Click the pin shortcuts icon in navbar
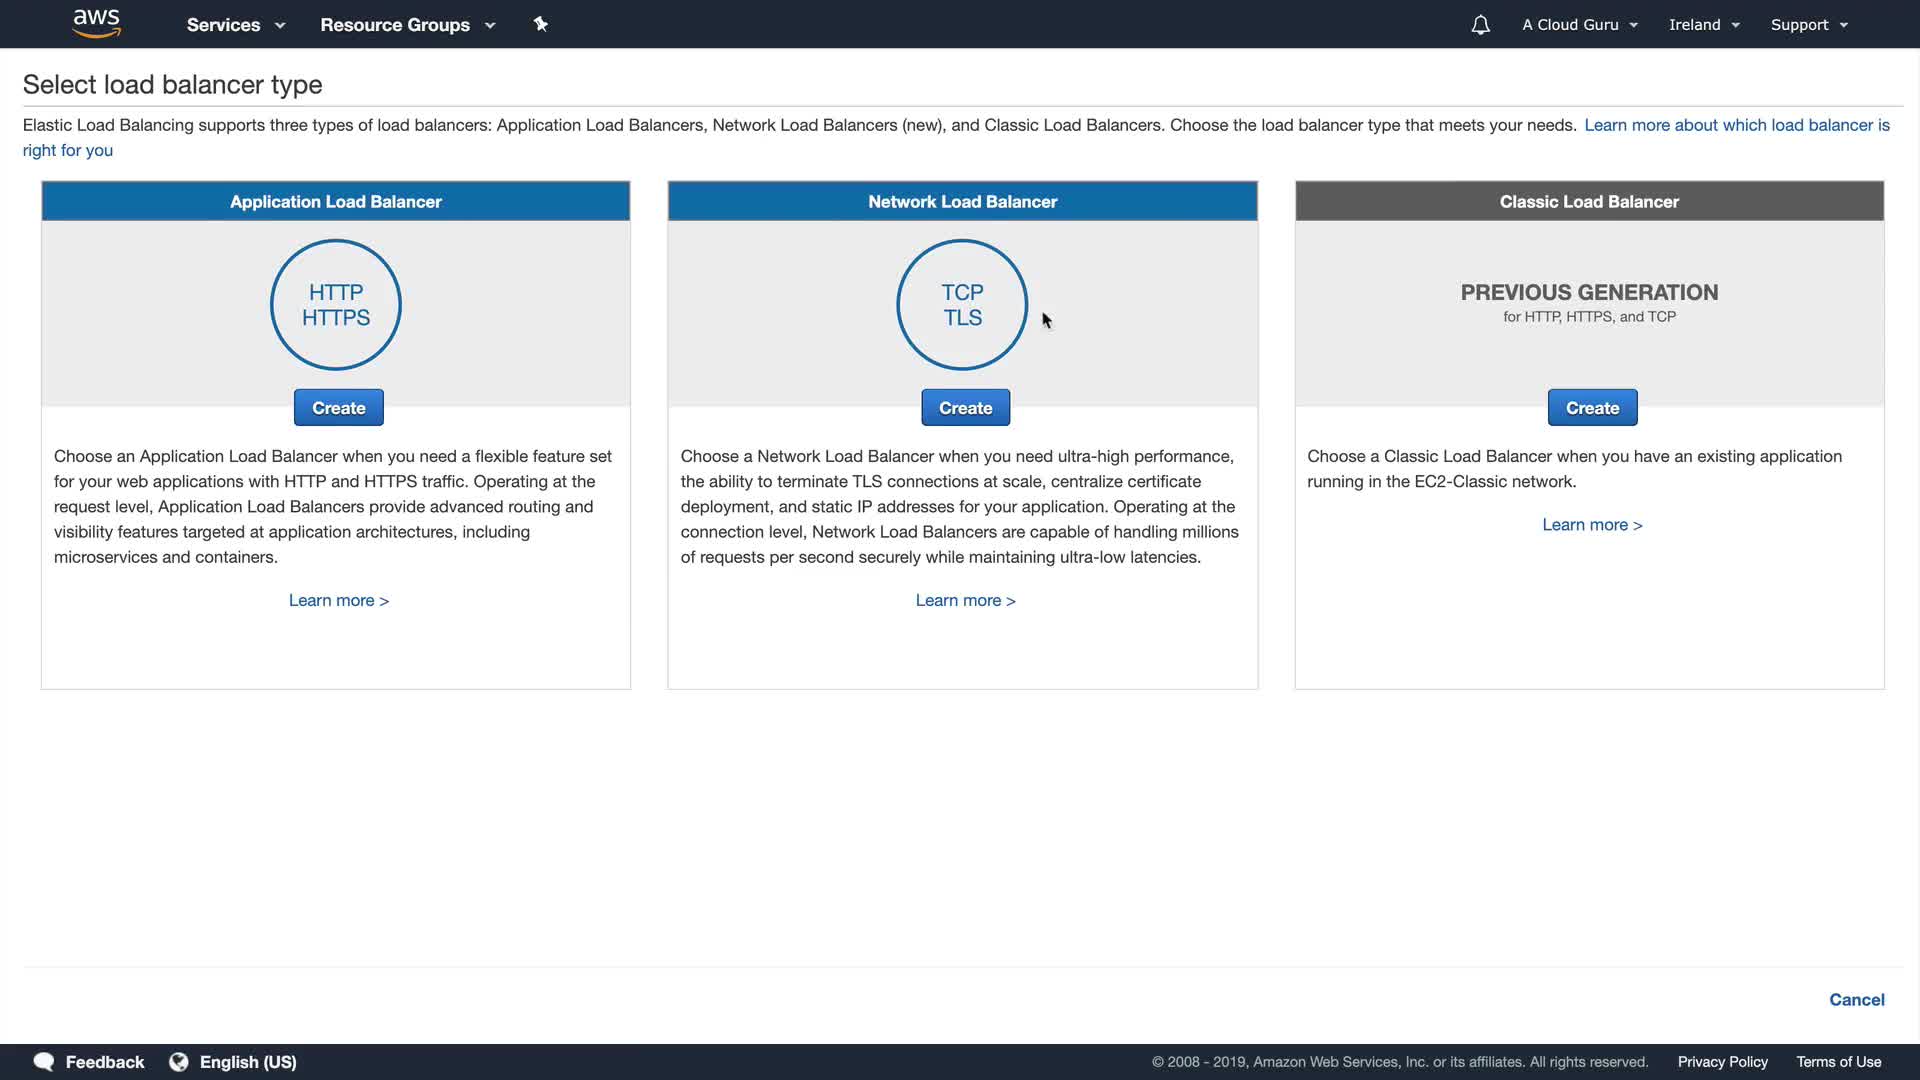 tap(541, 24)
